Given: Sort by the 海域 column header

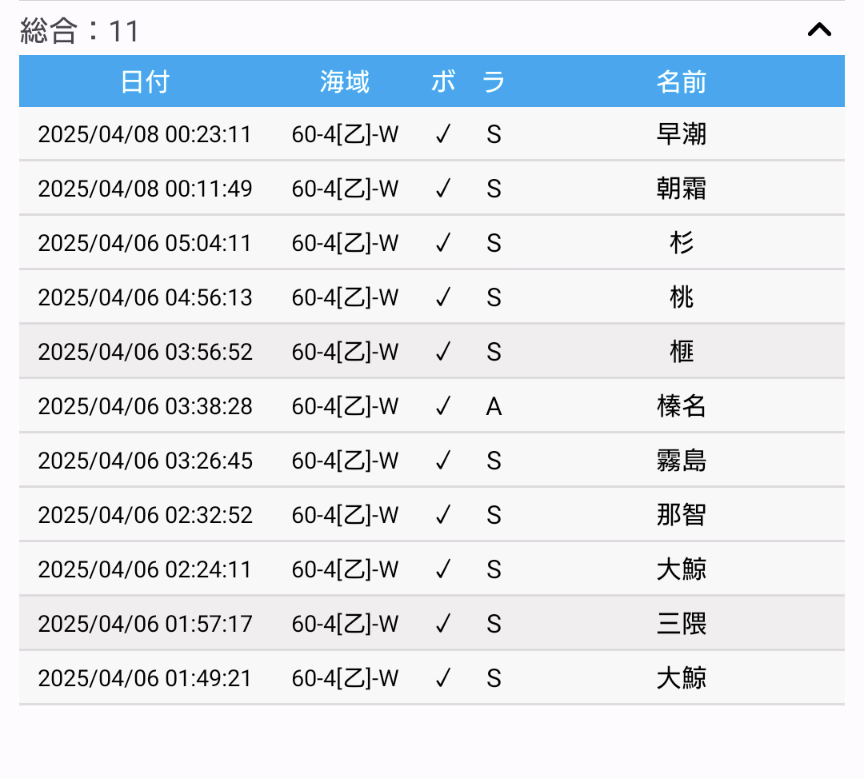Looking at the screenshot, I should 345,82.
